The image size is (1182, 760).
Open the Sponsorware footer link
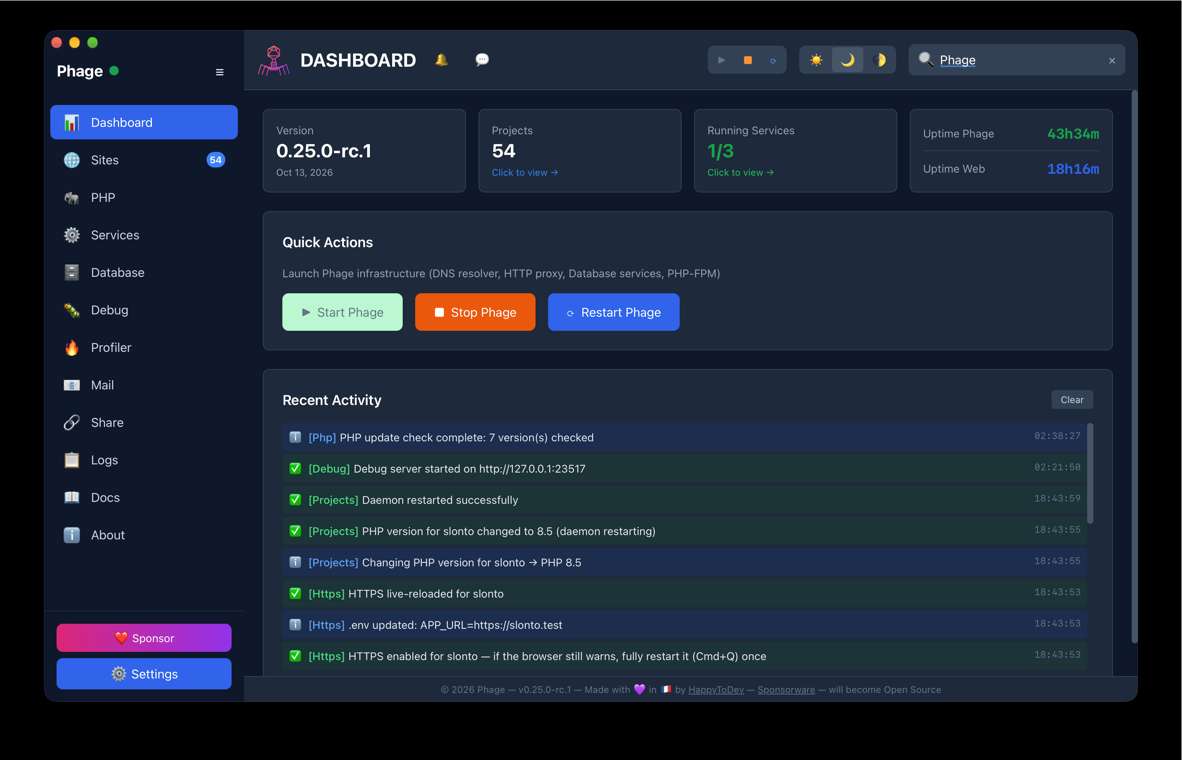click(786, 690)
